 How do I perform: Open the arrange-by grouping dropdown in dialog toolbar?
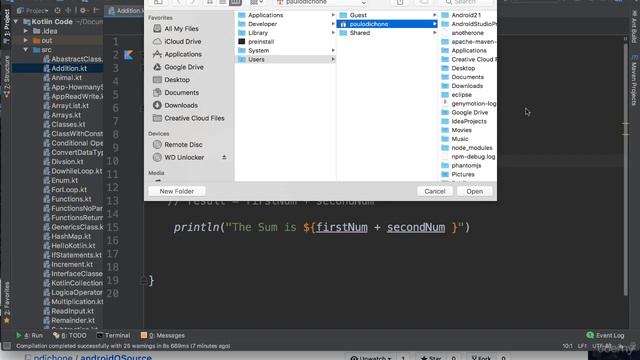[x=256, y=2]
